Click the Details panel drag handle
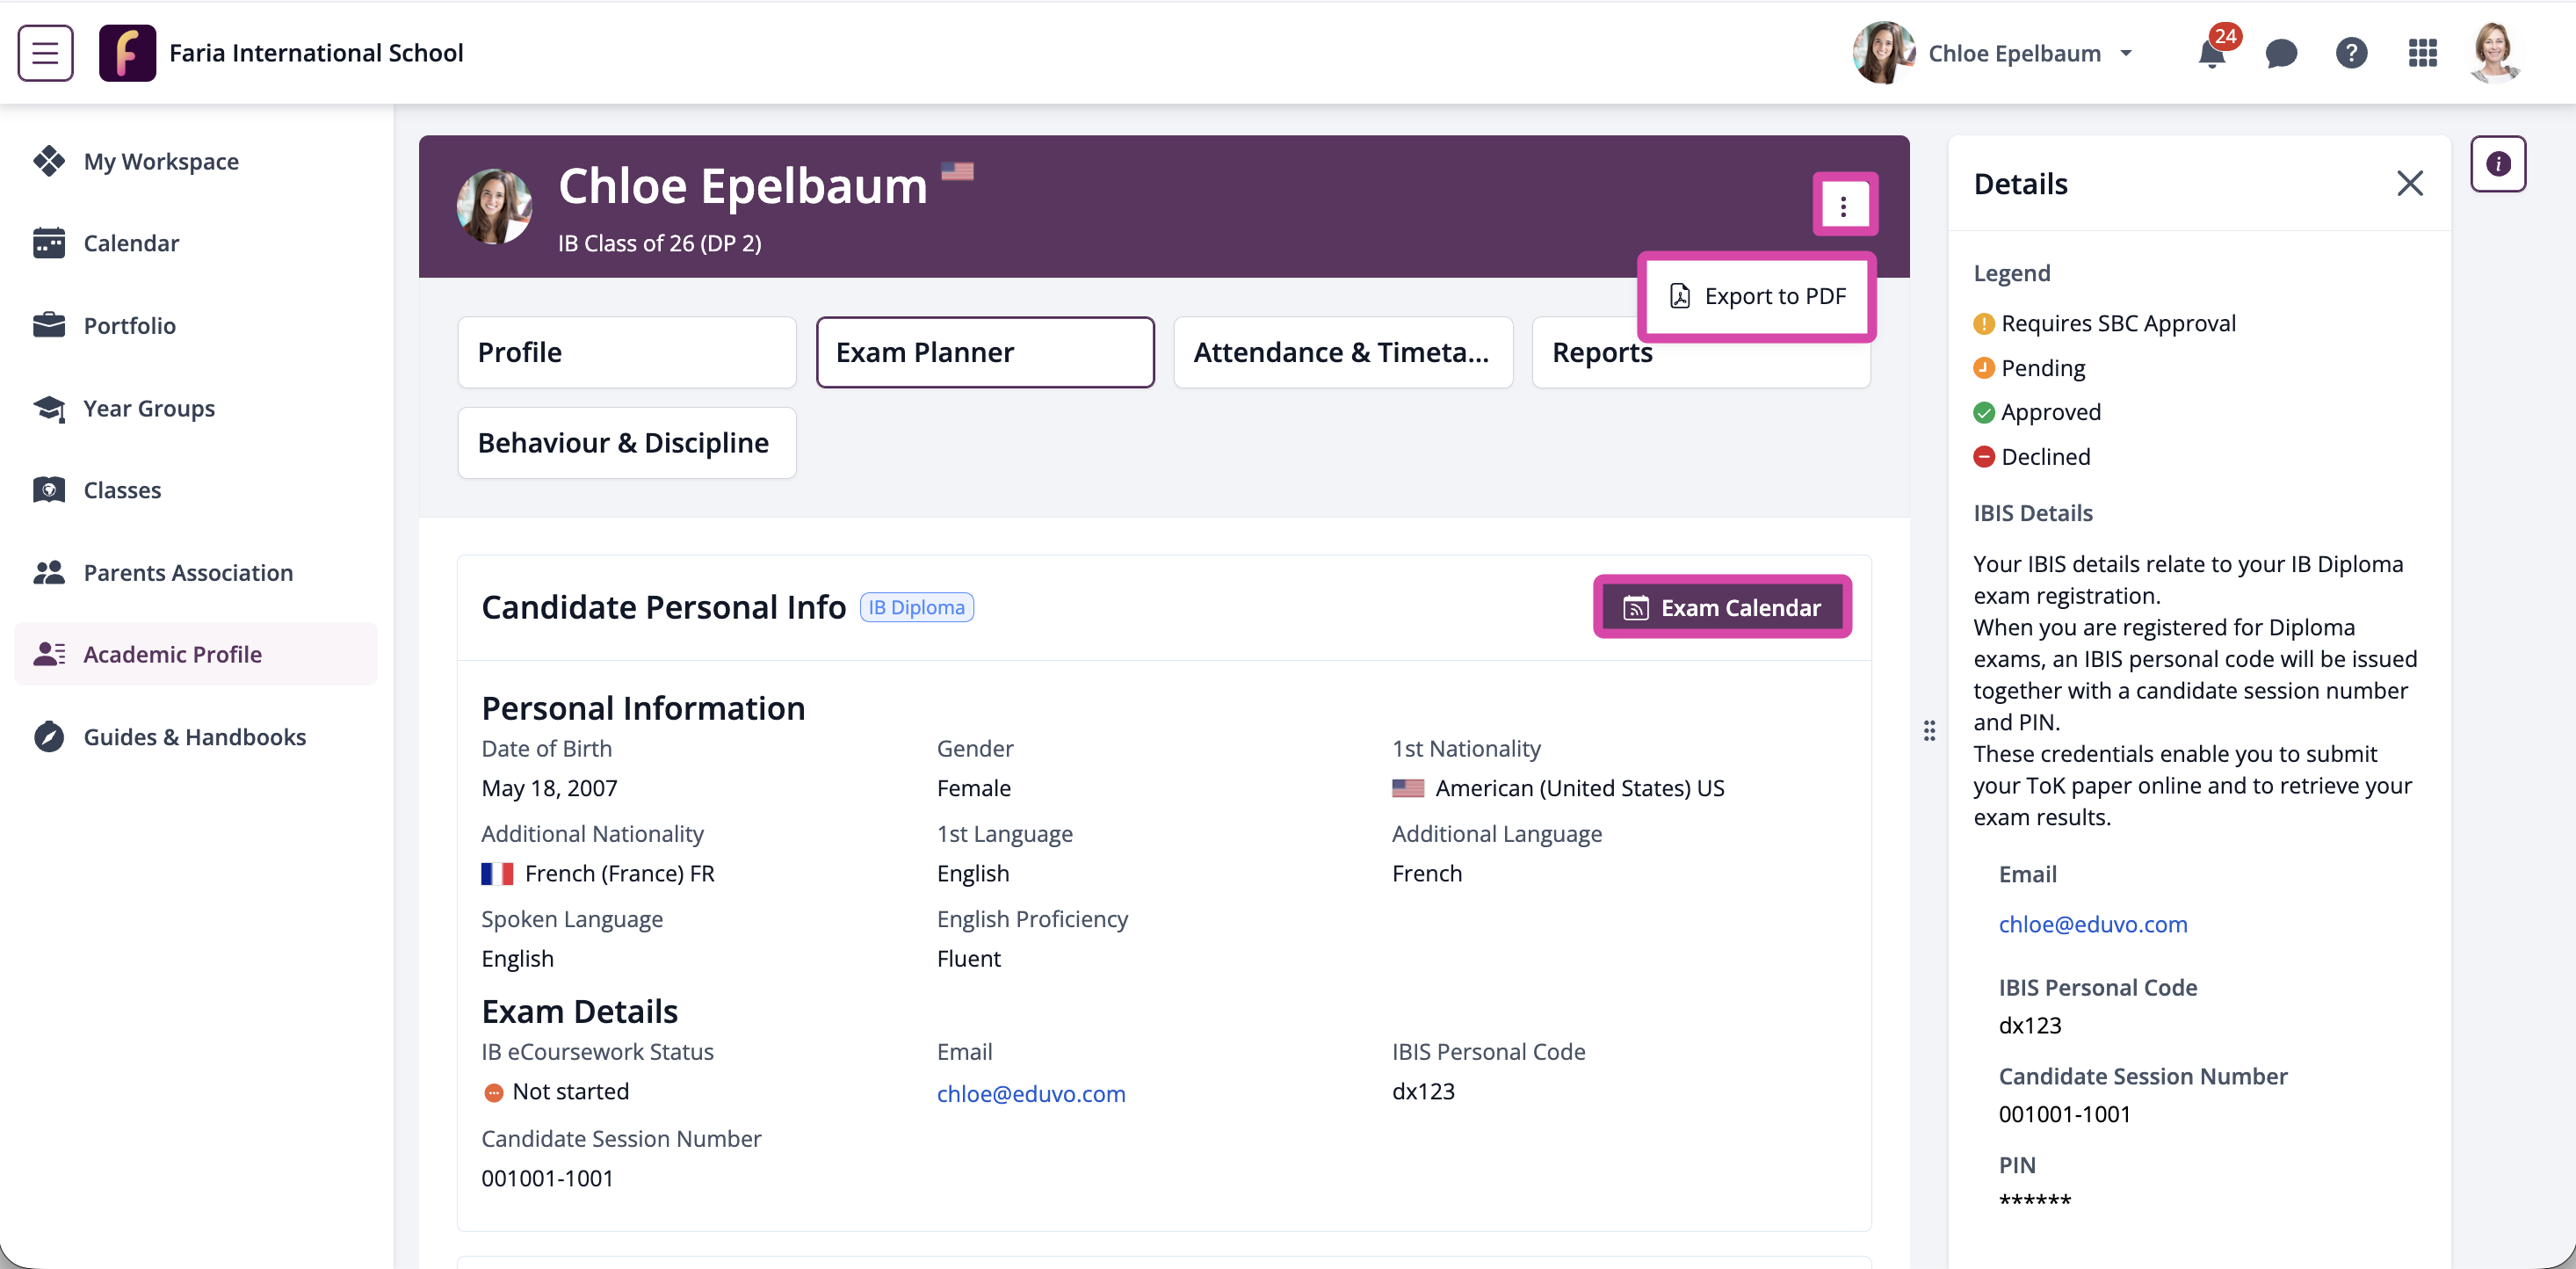The height and width of the screenshot is (1269, 2576). tap(1929, 731)
